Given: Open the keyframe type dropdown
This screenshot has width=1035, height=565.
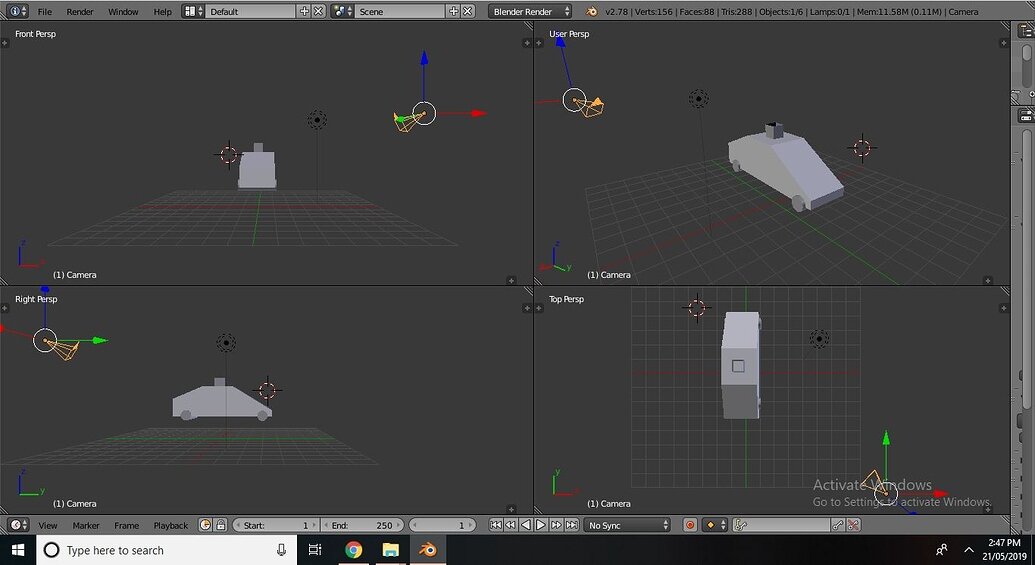Looking at the screenshot, I should coord(716,525).
